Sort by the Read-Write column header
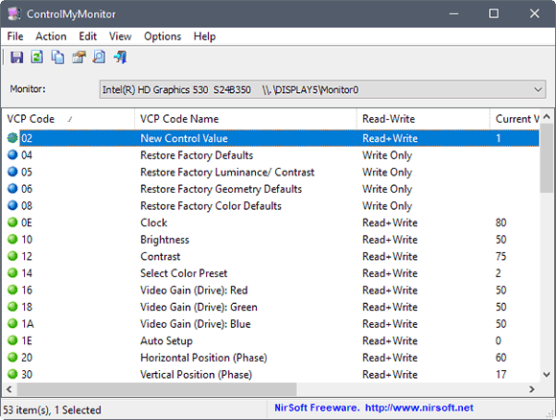Screen dimensions: 556x420 423,119
